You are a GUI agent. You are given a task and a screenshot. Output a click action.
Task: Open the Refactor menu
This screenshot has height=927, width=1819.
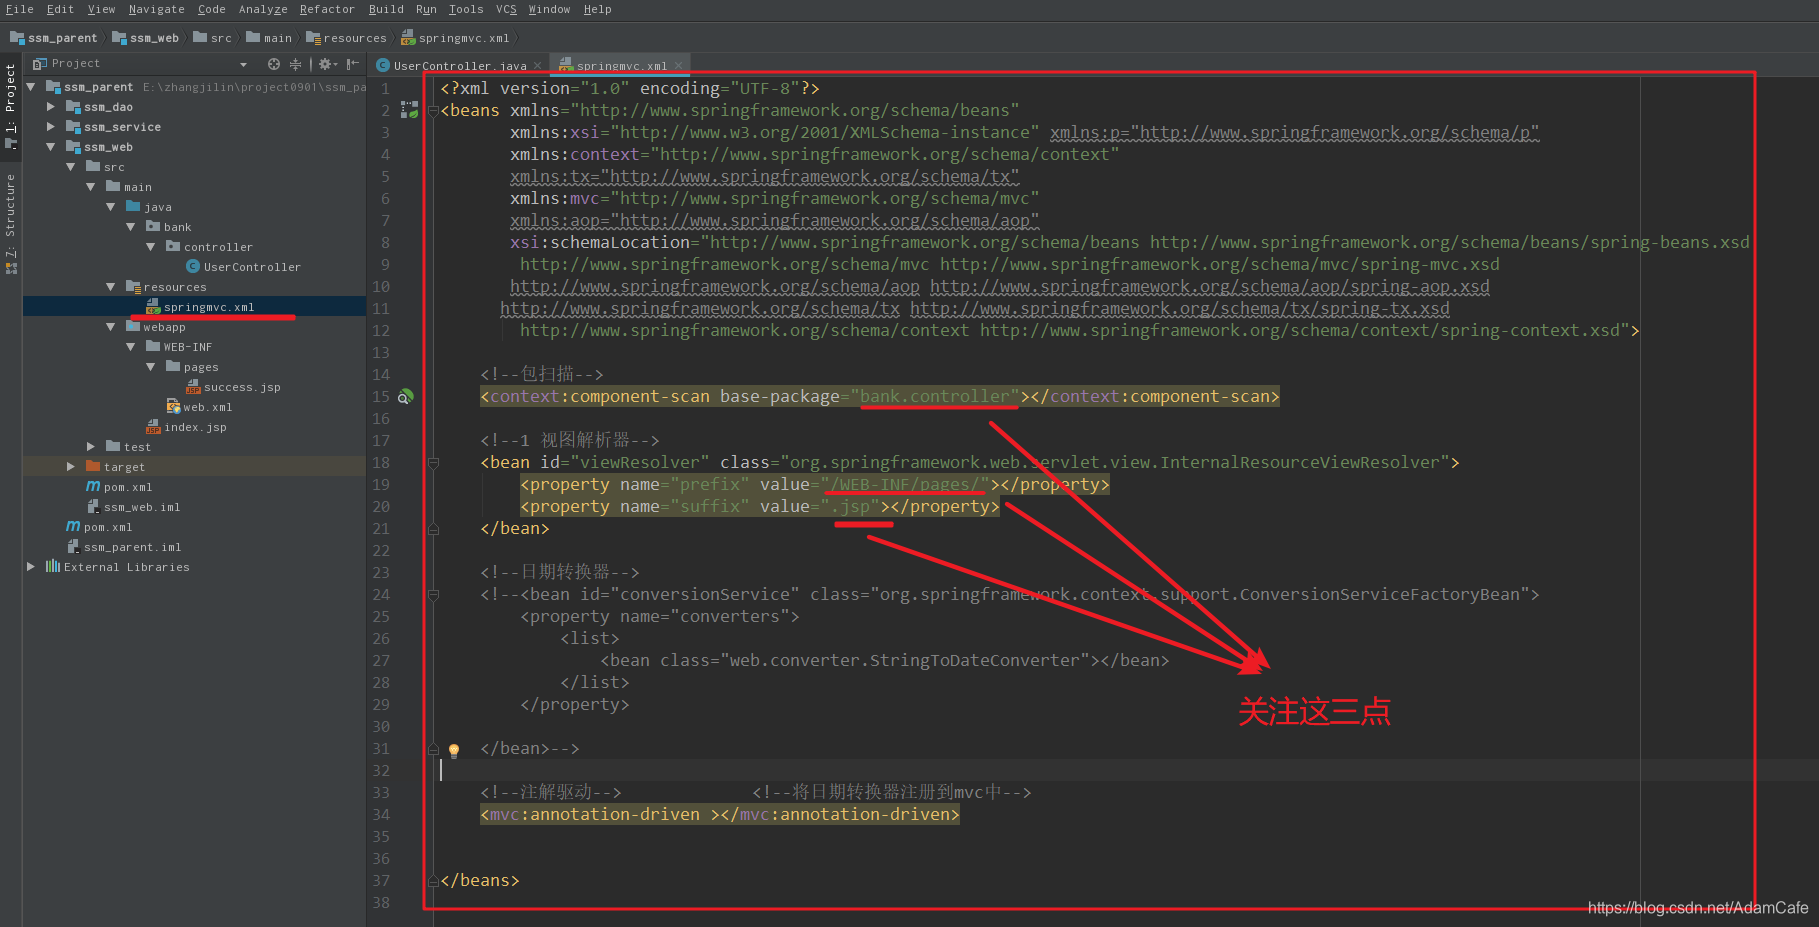coord(327,9)
